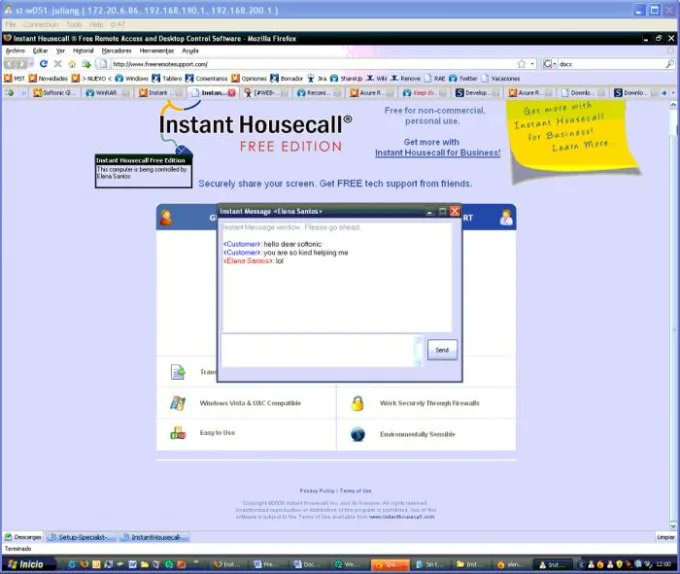Image resolution: width=680 pixels, height=574 pixels.
Task: Open the bookmark star dropdown arrow
Action: (533, 64)
